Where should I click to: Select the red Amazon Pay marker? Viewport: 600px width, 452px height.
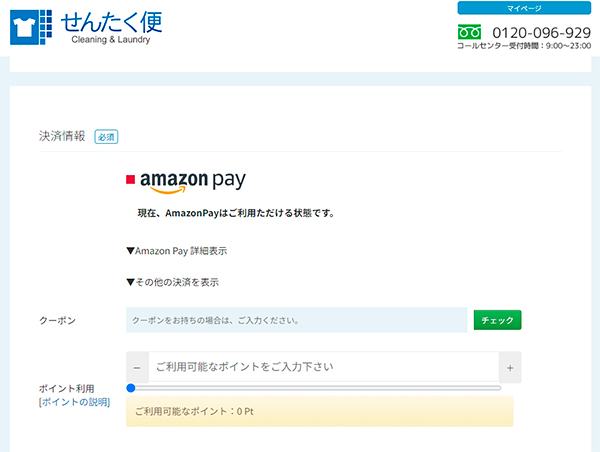point(130,179)
